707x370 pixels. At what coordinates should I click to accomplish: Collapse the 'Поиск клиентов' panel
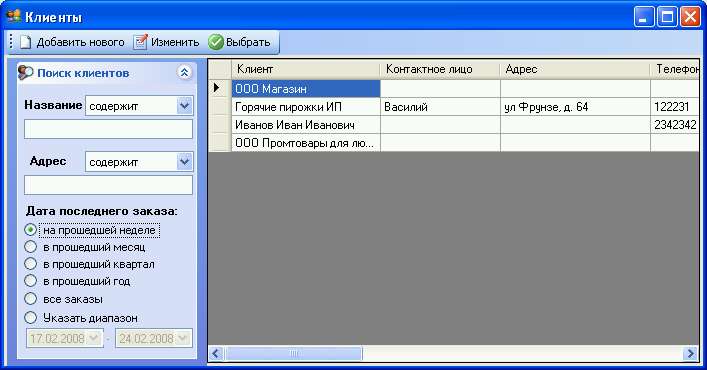click(x=184, y=72)
